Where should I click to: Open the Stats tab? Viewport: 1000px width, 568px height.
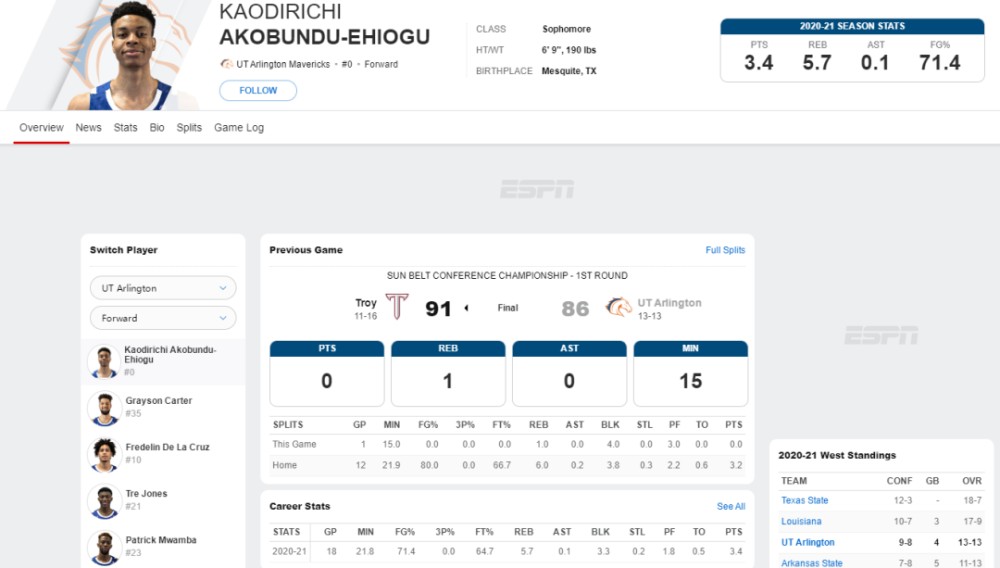pyautogui.click(x=126, y=127)
